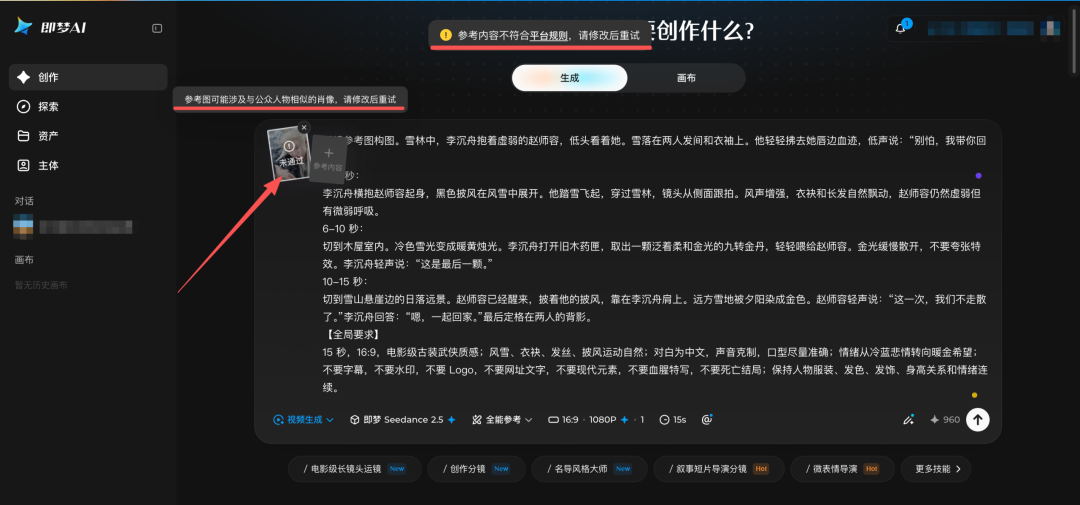The height and width of the screenshot is (505, 1080).
Task: Select the 名导风格大师 skill chip
Action: point(588,468)
